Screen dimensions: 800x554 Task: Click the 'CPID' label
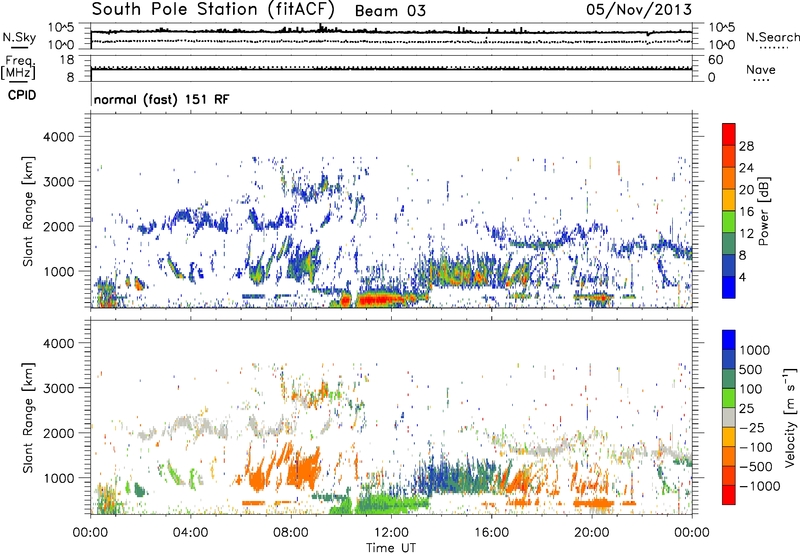tap(22, 95)
